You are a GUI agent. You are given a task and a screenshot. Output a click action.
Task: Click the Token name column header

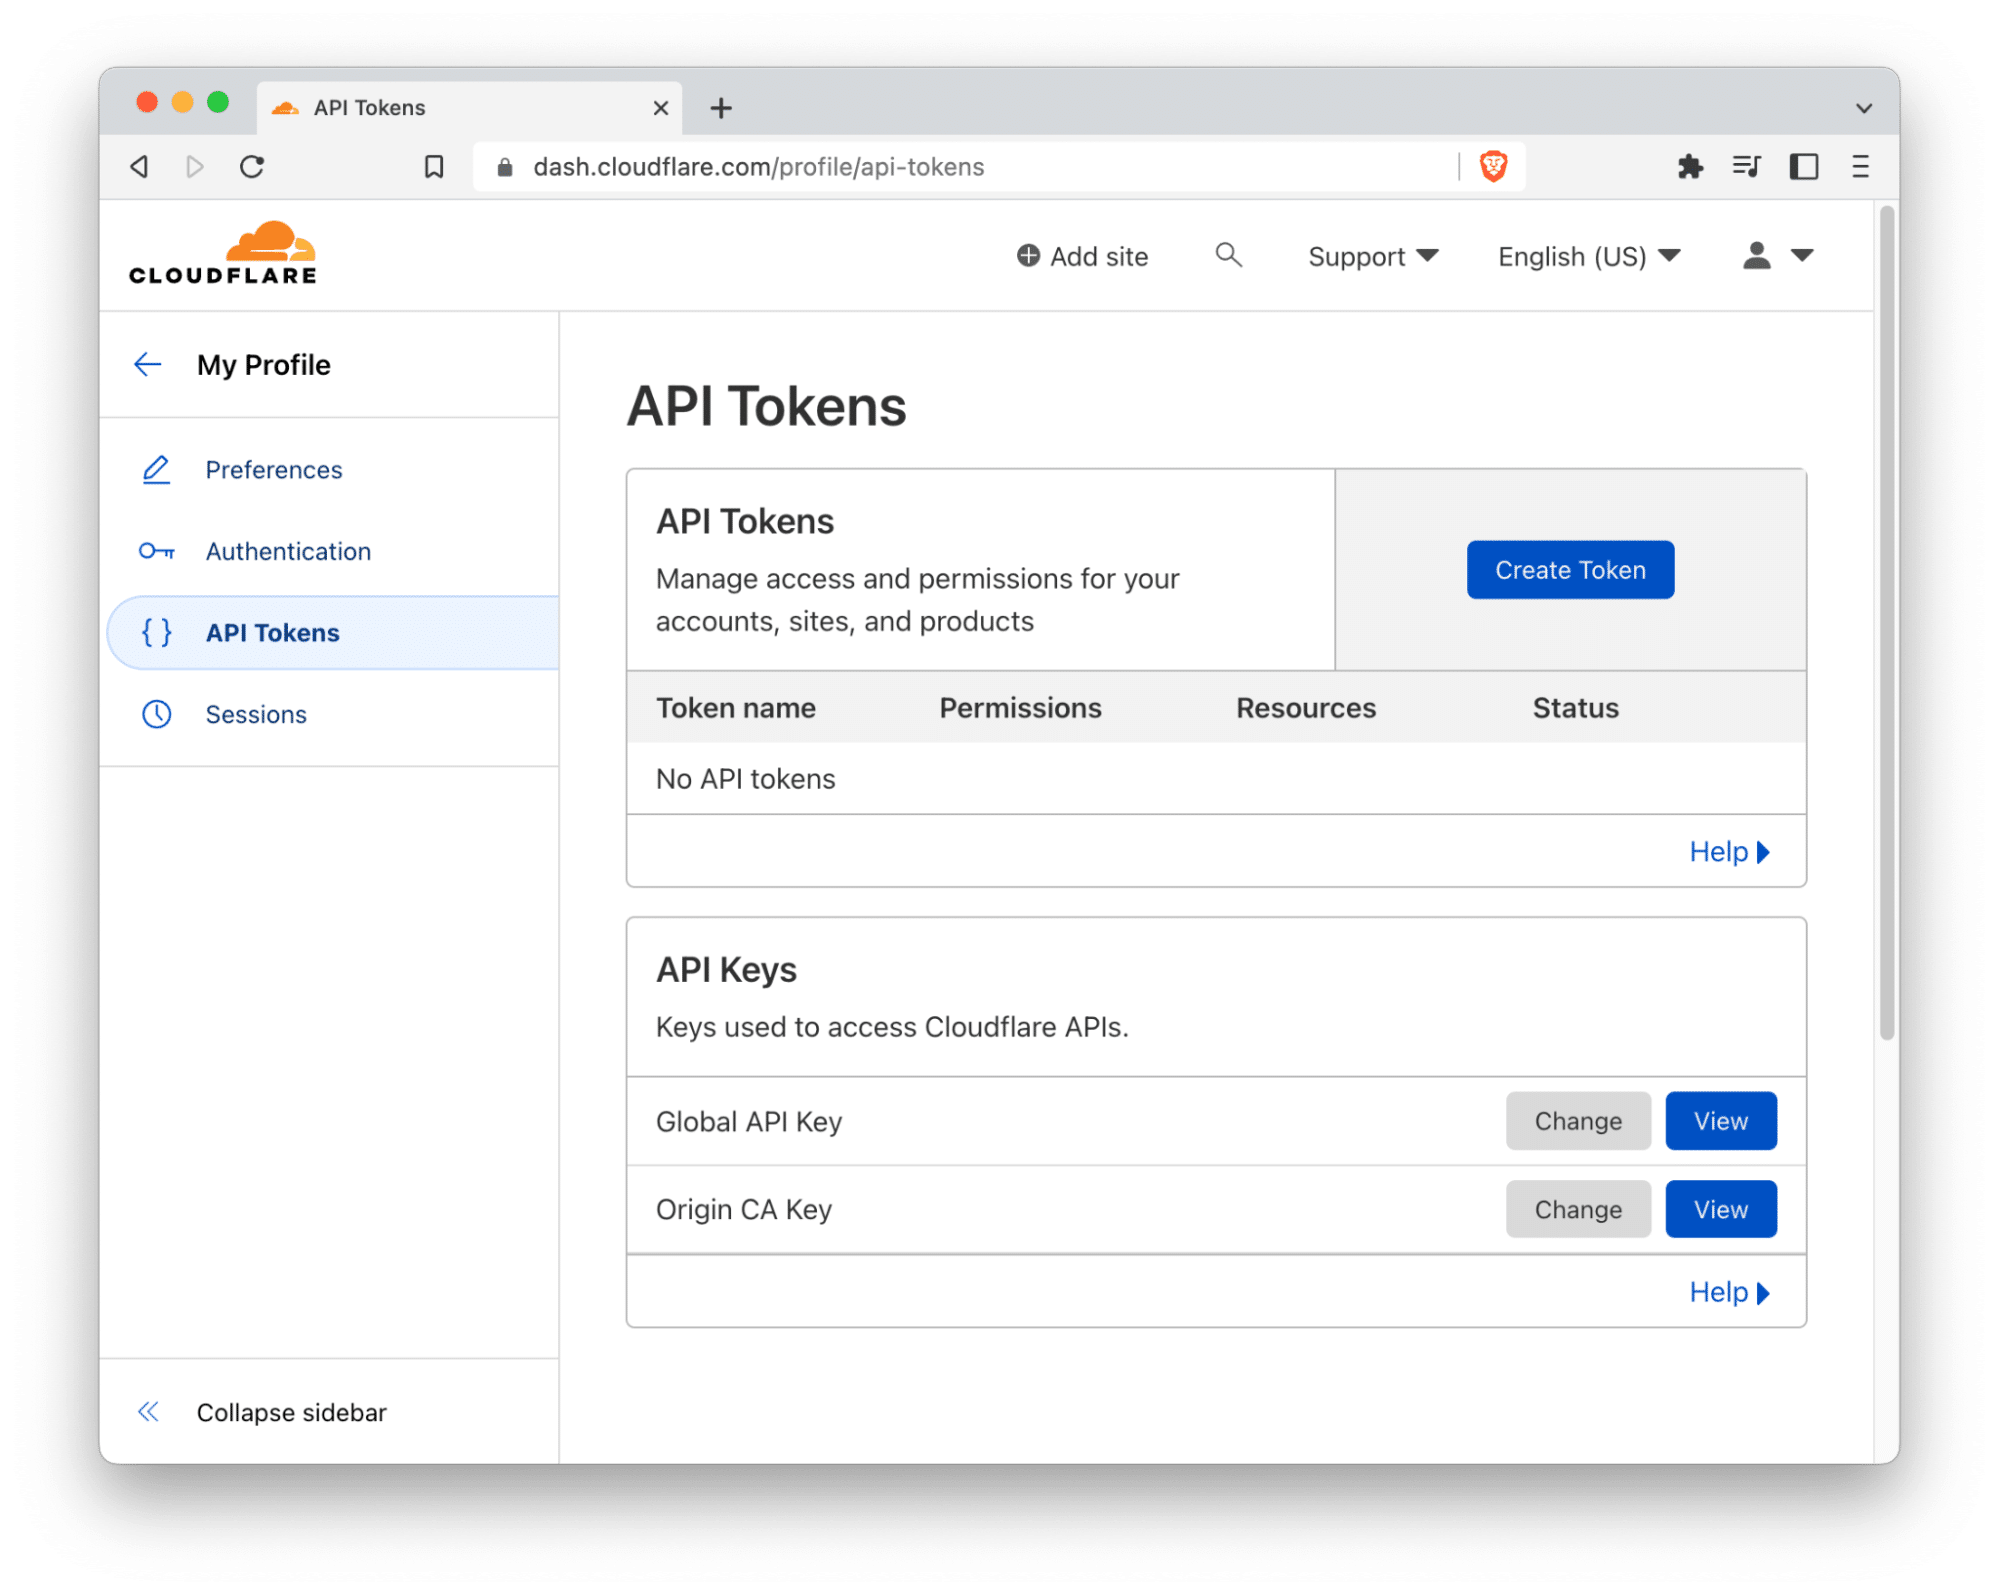pos(736,708)
